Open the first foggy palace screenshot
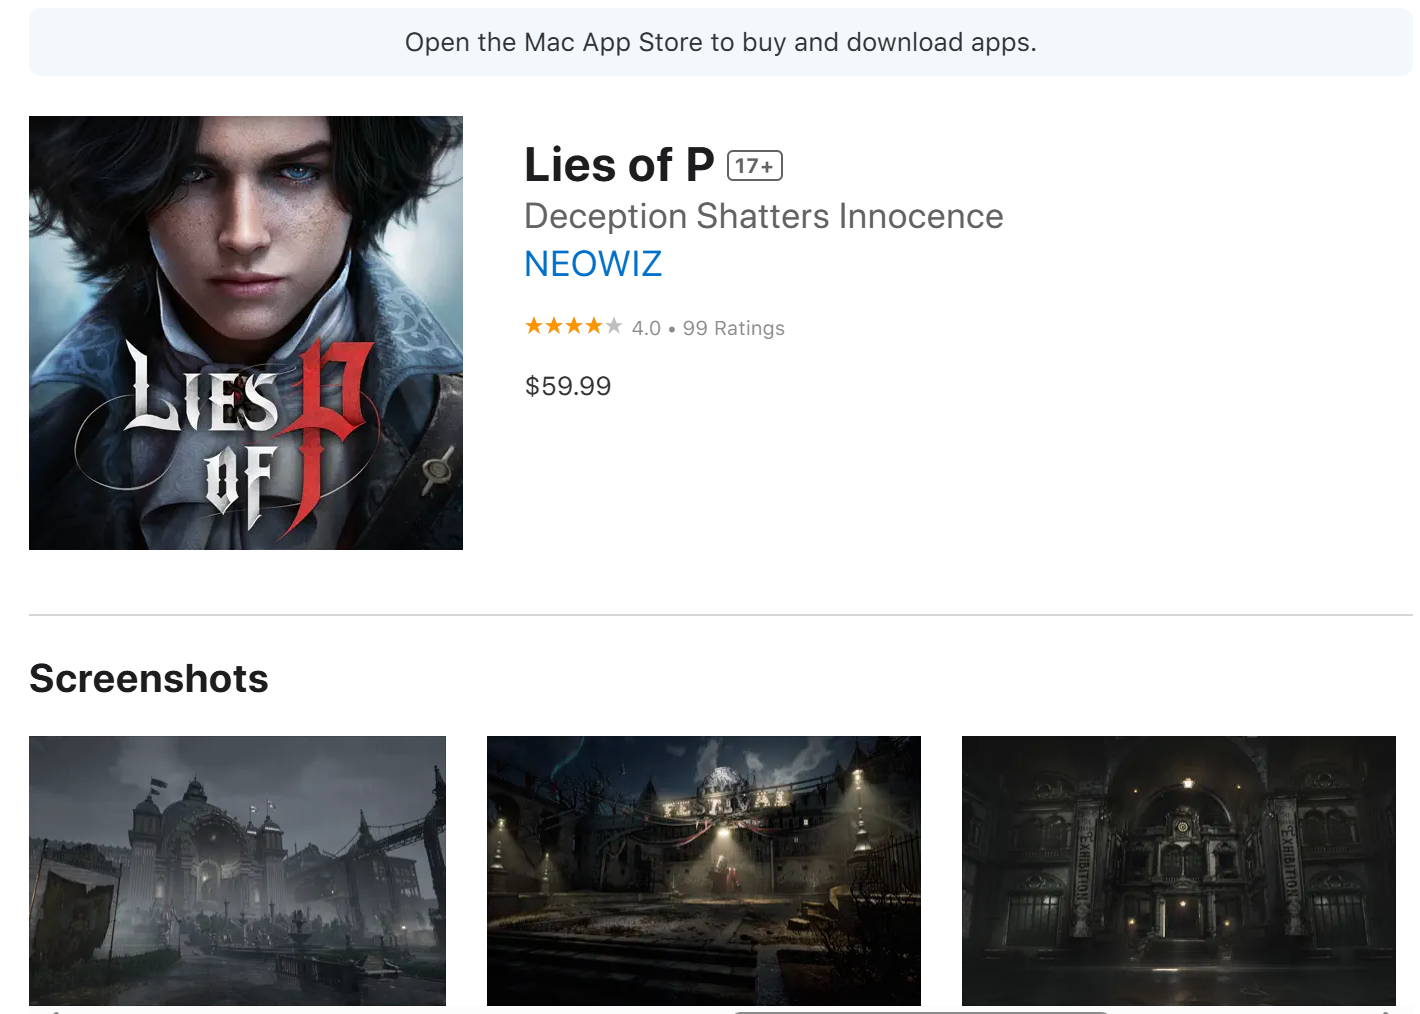Screen dimensions: 1420x1014 tap(237, 871)
